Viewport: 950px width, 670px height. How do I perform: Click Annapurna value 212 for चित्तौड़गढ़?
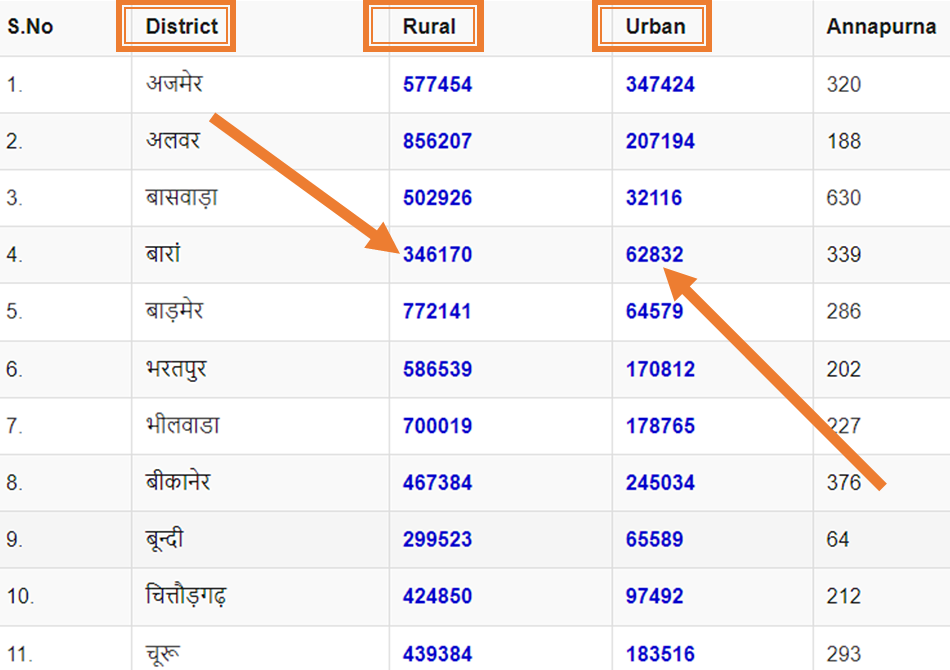(844, 596)
